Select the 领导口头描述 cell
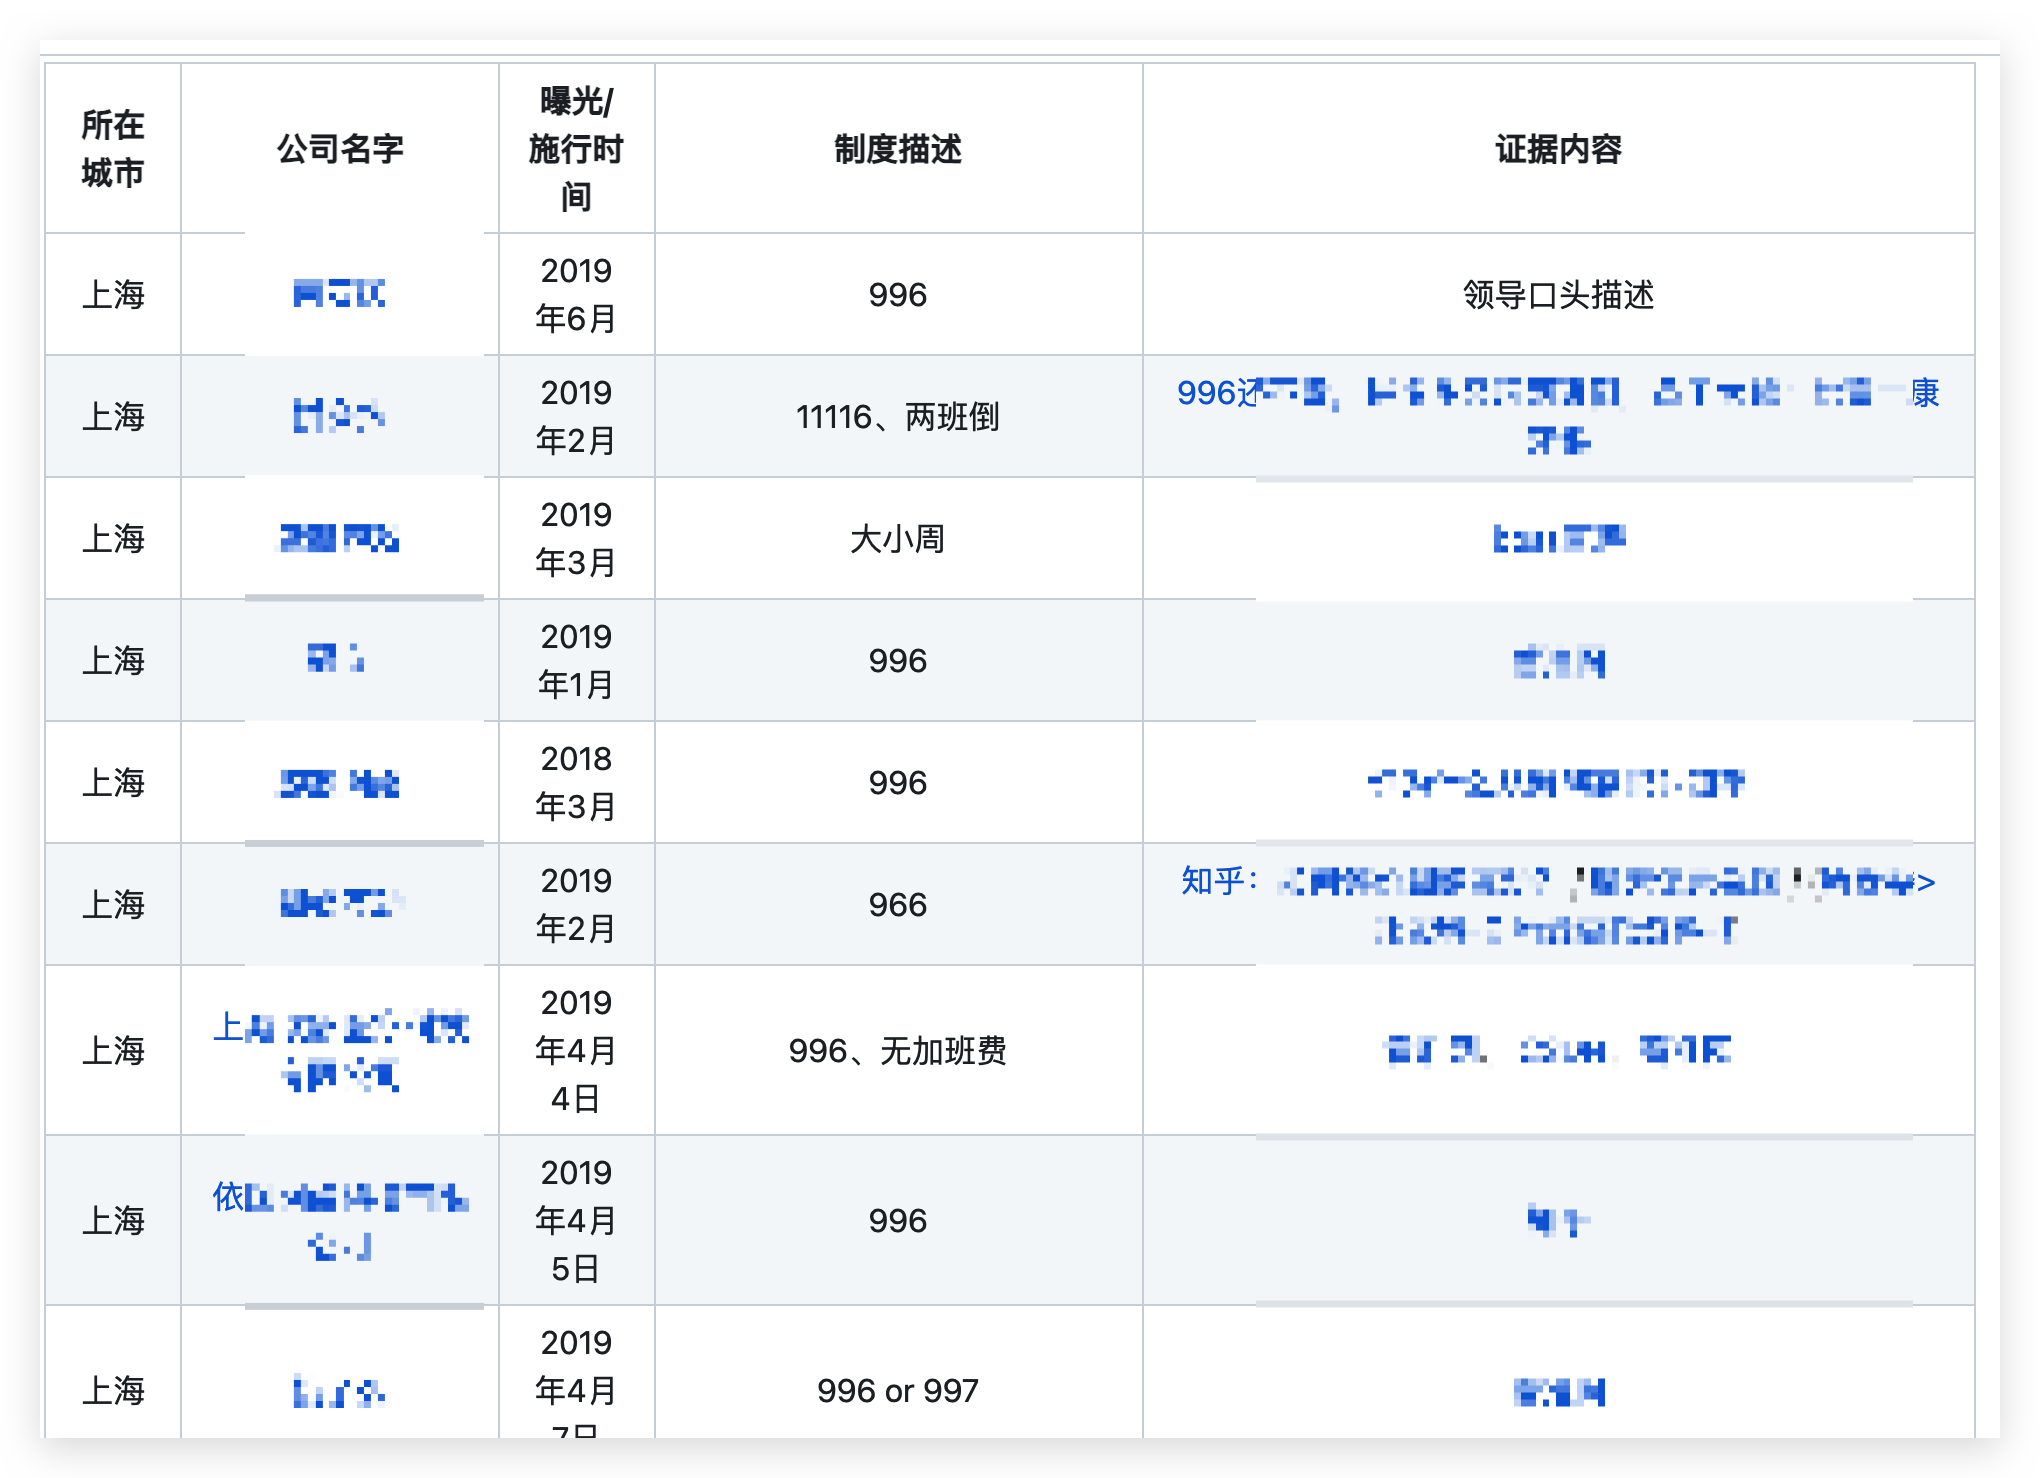The height and width of the screenshot is (1478, 2040). click(1558, 294)
